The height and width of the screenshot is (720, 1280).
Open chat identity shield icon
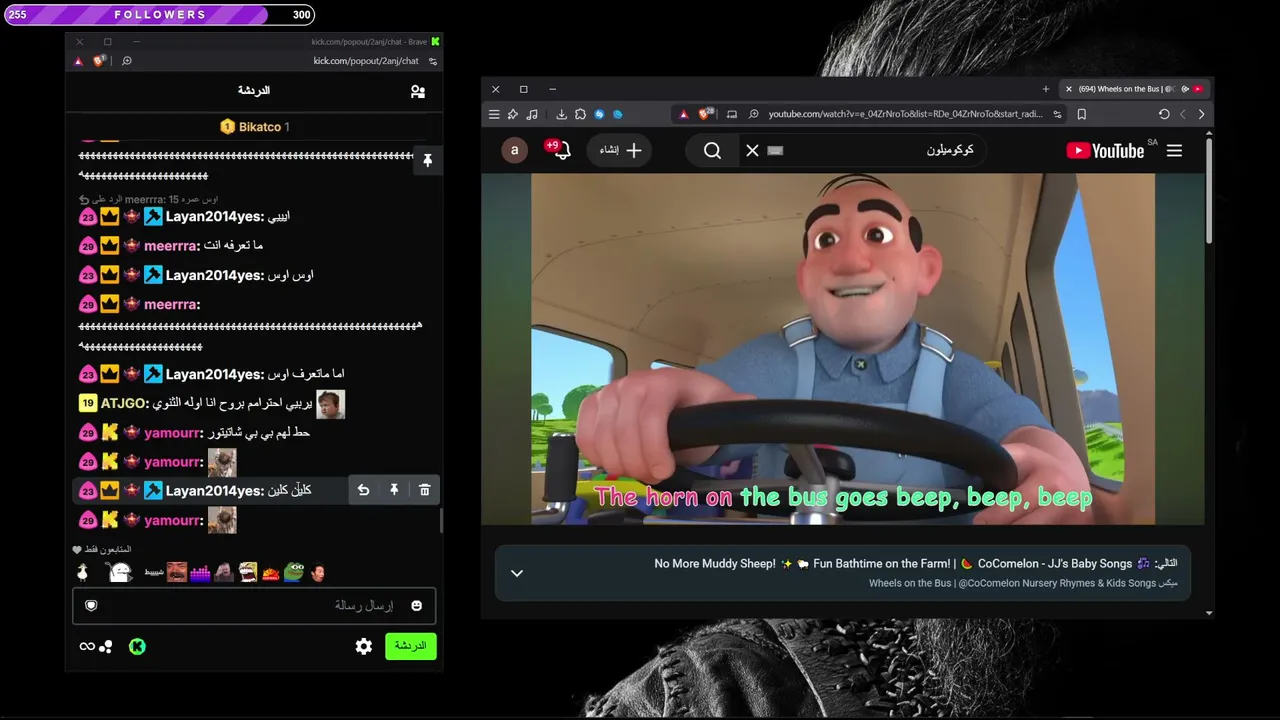click(x=91, y=605)
